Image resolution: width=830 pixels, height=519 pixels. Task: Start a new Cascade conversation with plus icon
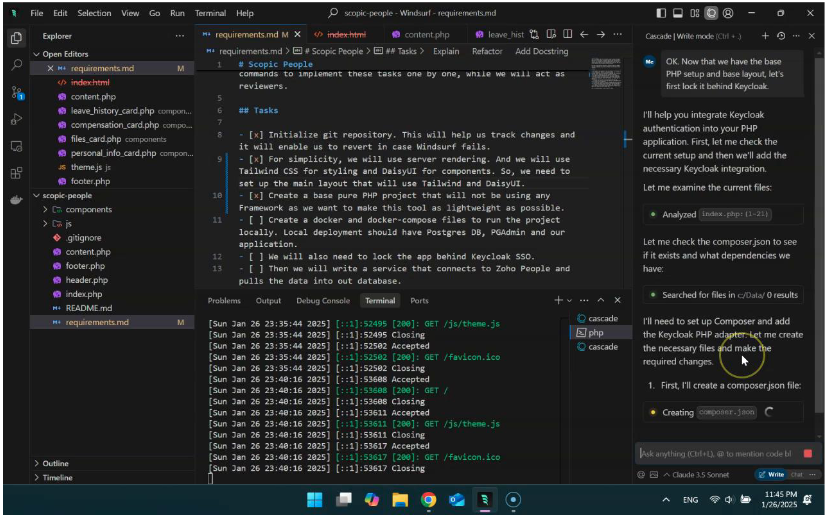[765, 36]
